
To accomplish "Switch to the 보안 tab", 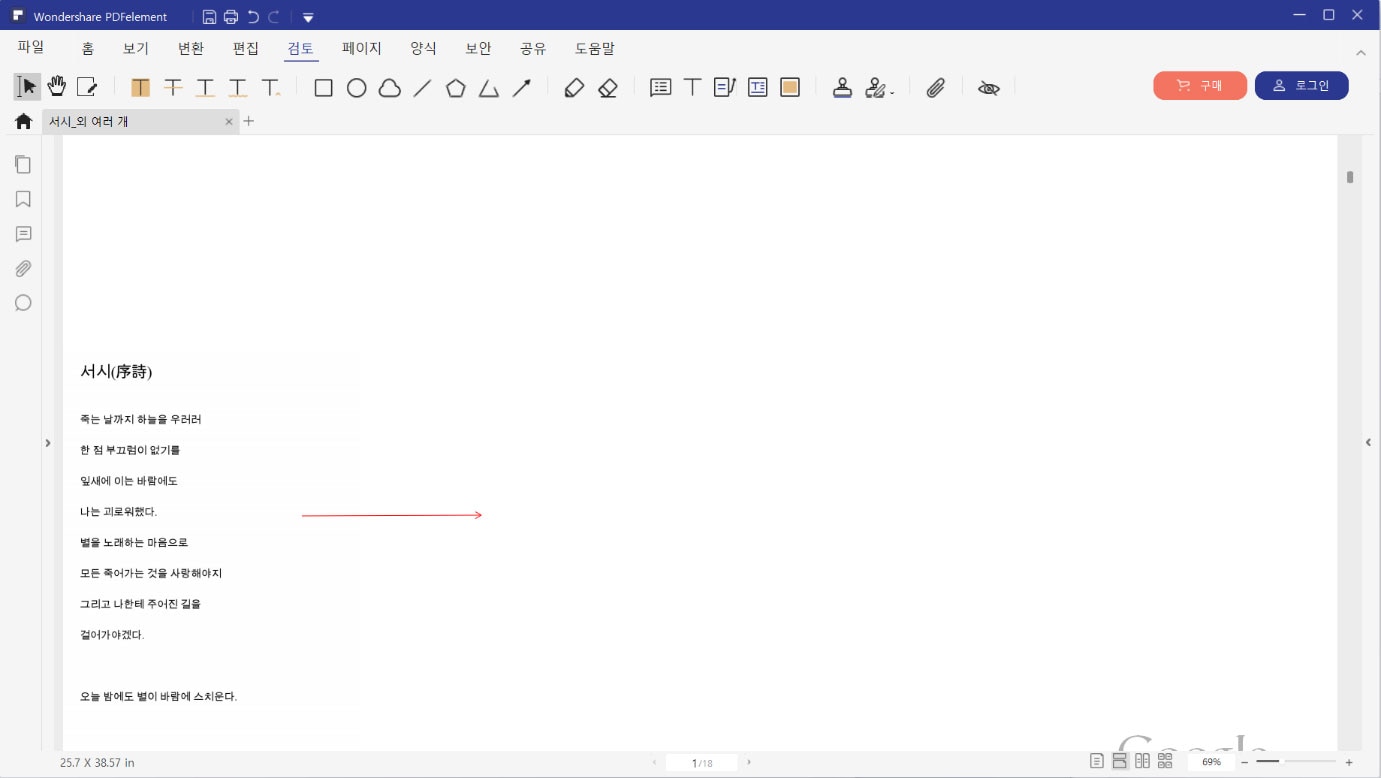I will click(479, 48).
